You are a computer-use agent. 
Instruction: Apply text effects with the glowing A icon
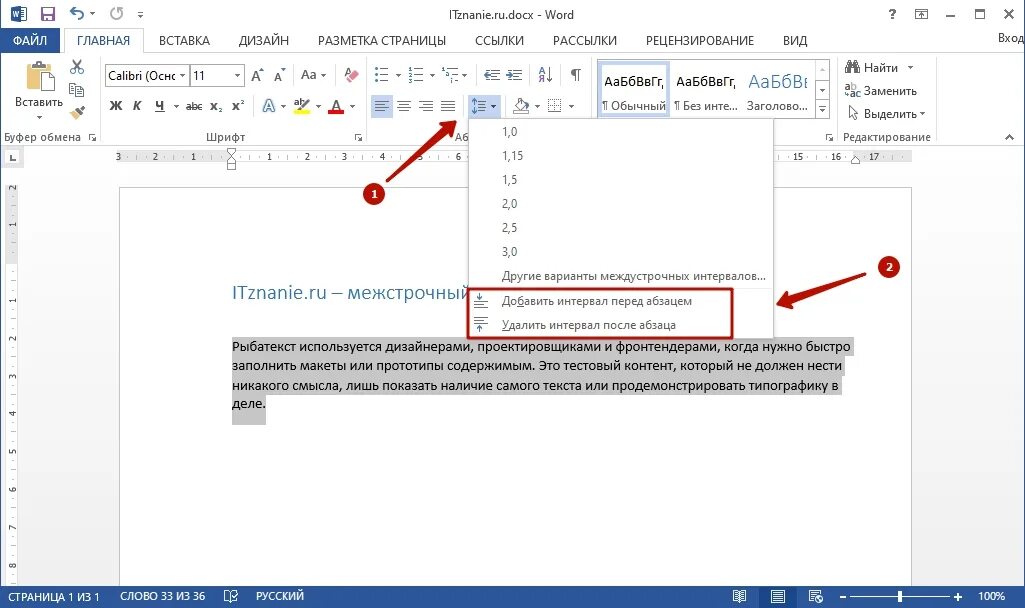[x=268, y=106]
